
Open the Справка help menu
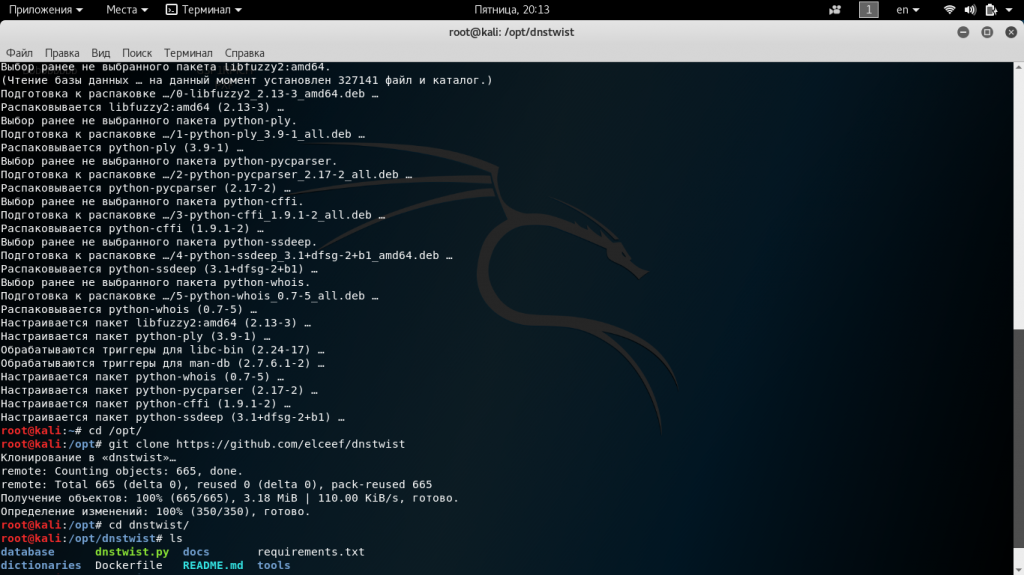pos(245,52)
